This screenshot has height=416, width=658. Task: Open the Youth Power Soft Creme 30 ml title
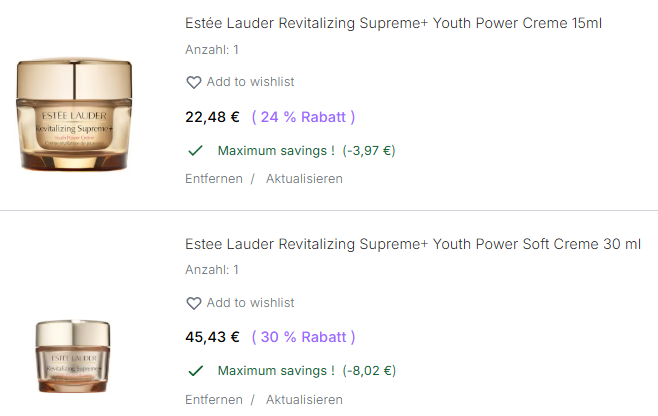(413, 244)
